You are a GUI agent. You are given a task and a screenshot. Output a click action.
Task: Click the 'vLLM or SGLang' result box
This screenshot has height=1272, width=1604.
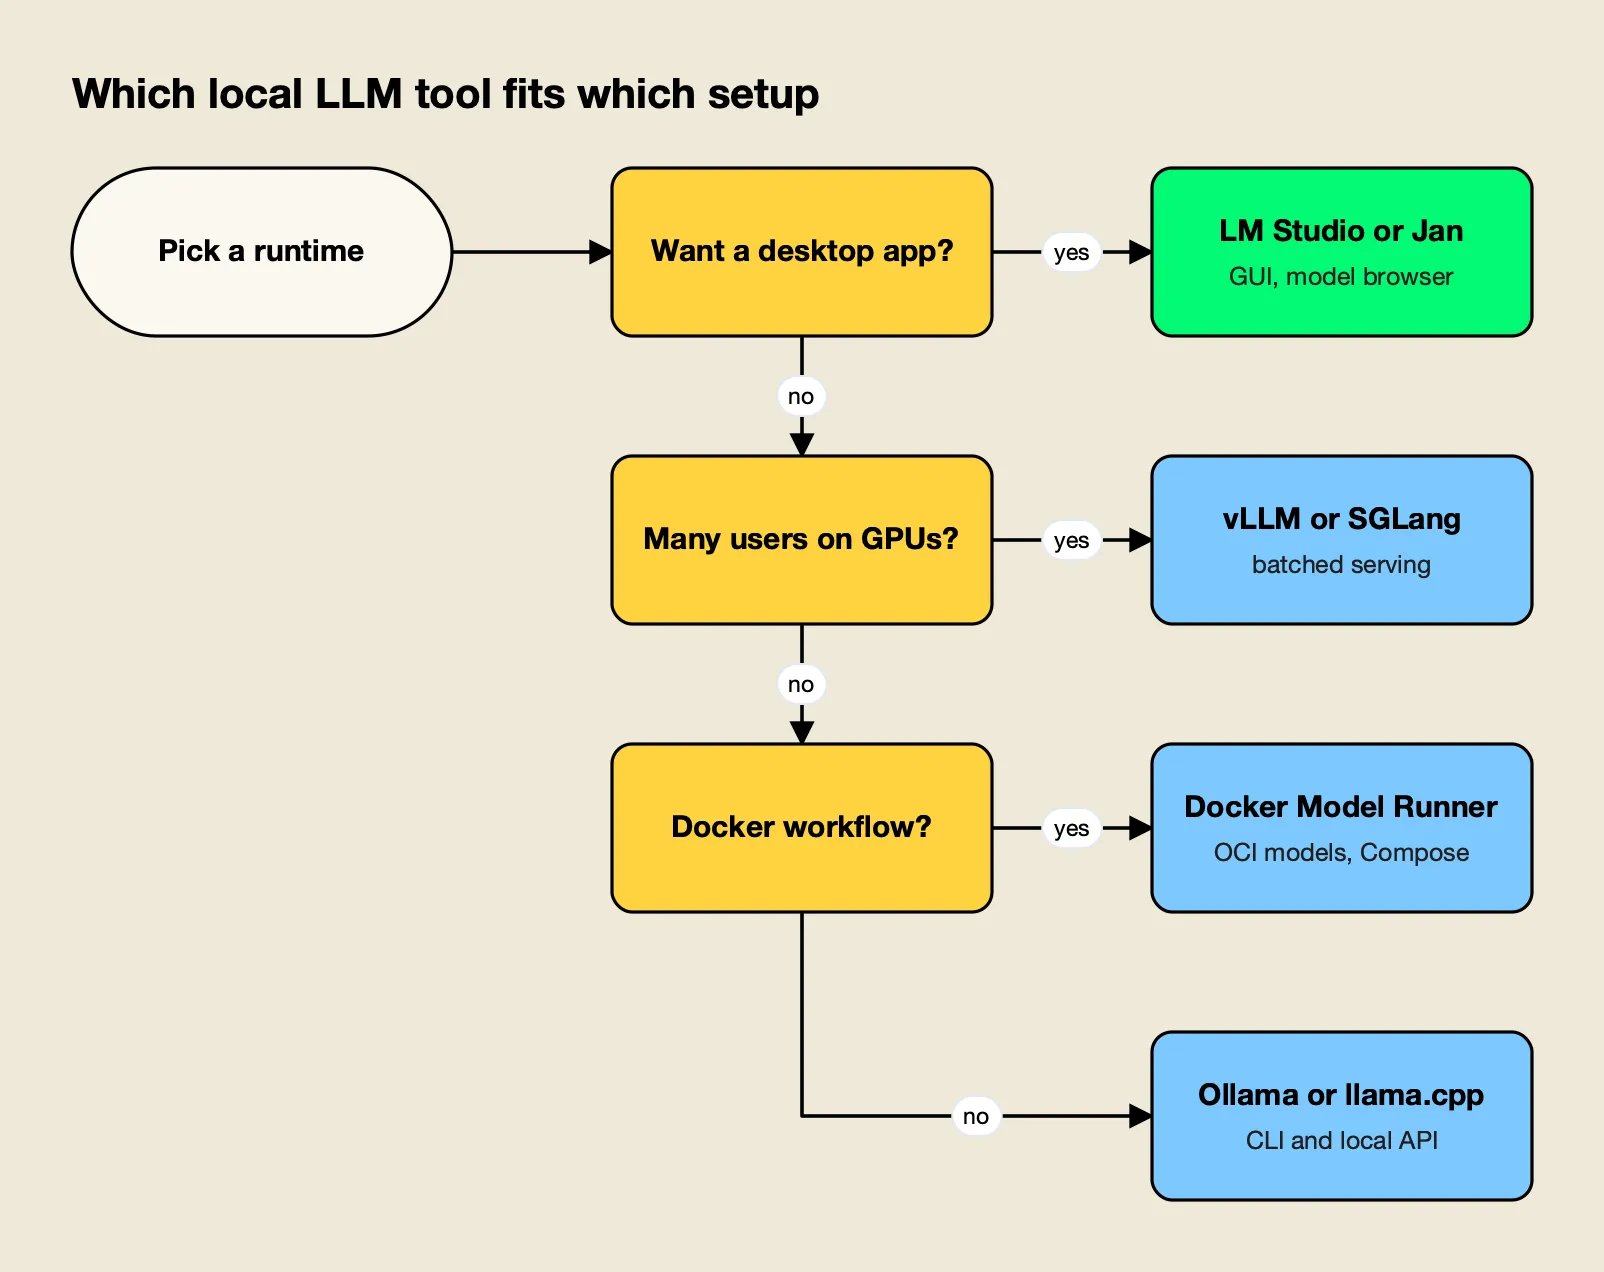coord(1342,540)
